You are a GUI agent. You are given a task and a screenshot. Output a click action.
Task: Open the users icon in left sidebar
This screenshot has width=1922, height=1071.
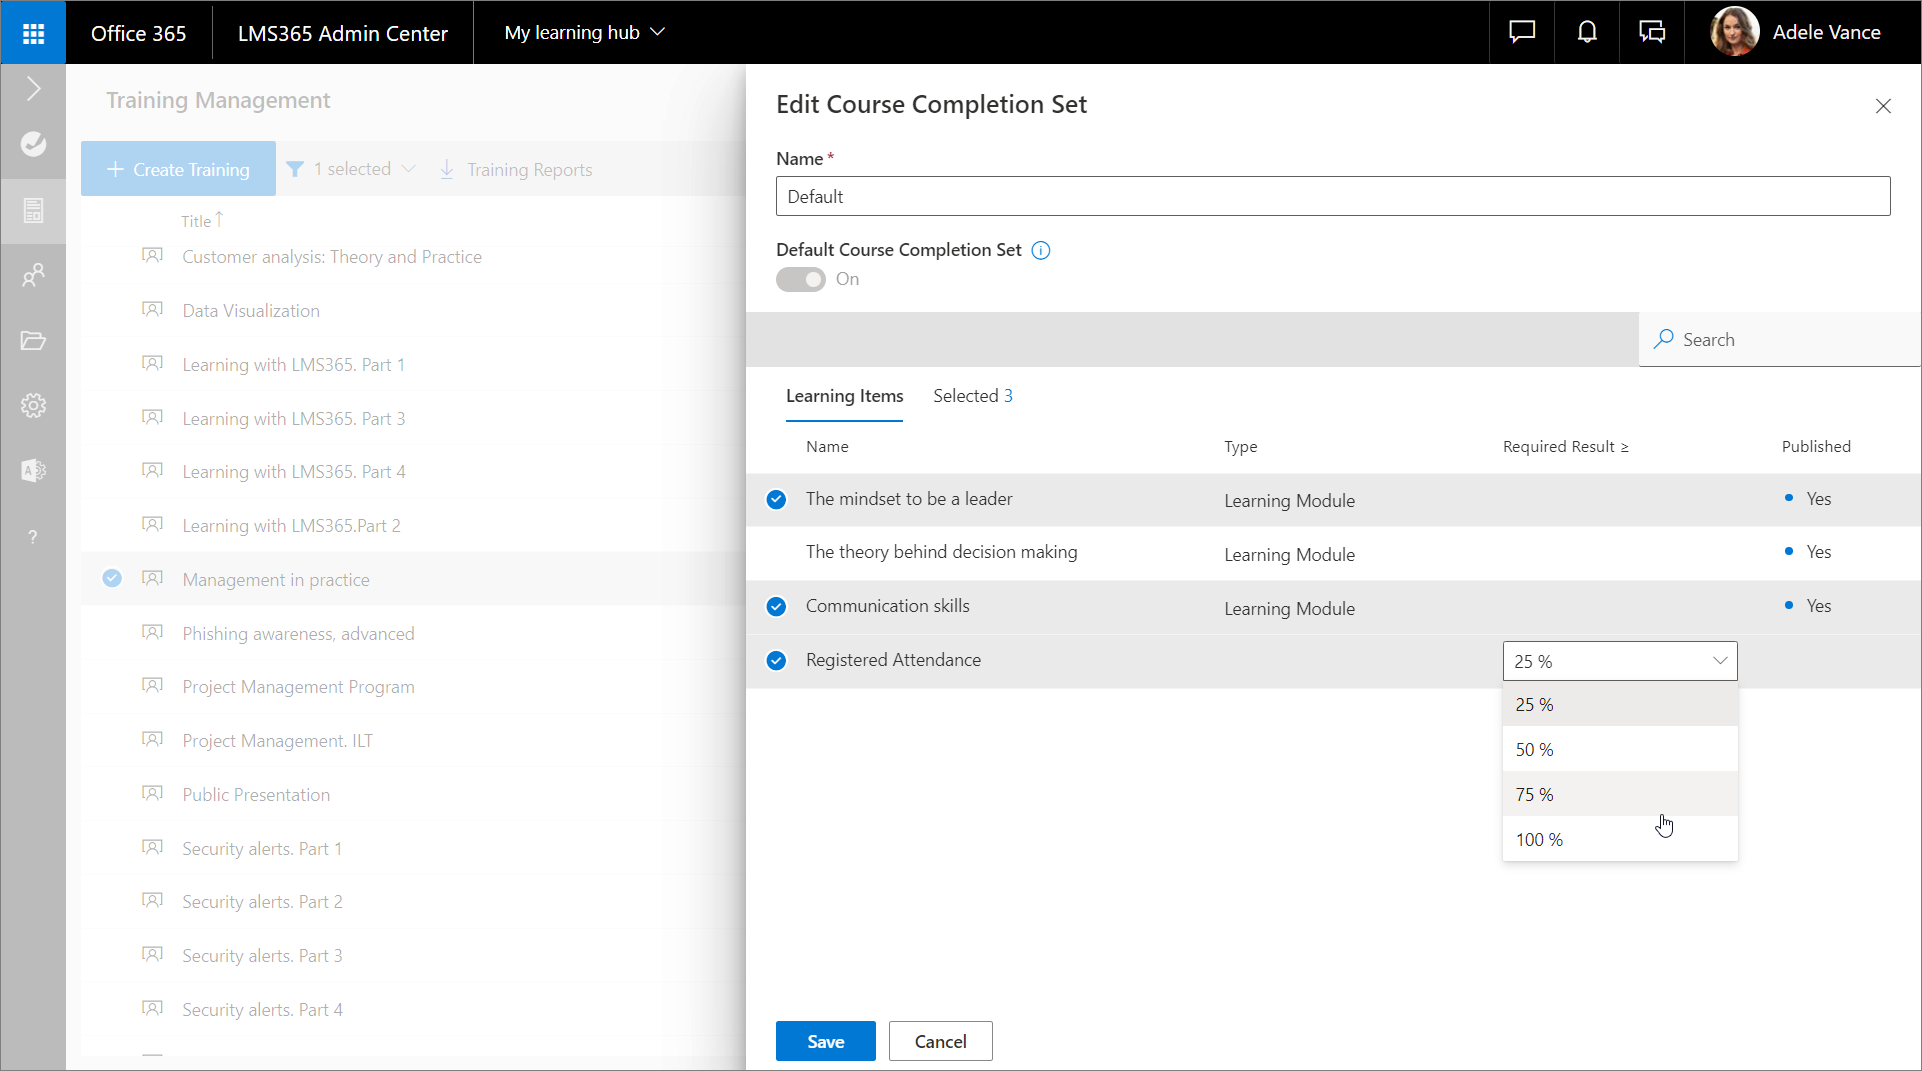33,275
